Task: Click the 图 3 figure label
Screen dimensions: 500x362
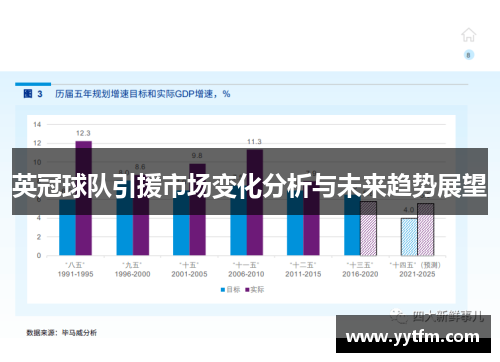Action: pyautogui.click(x=33, y=94)
